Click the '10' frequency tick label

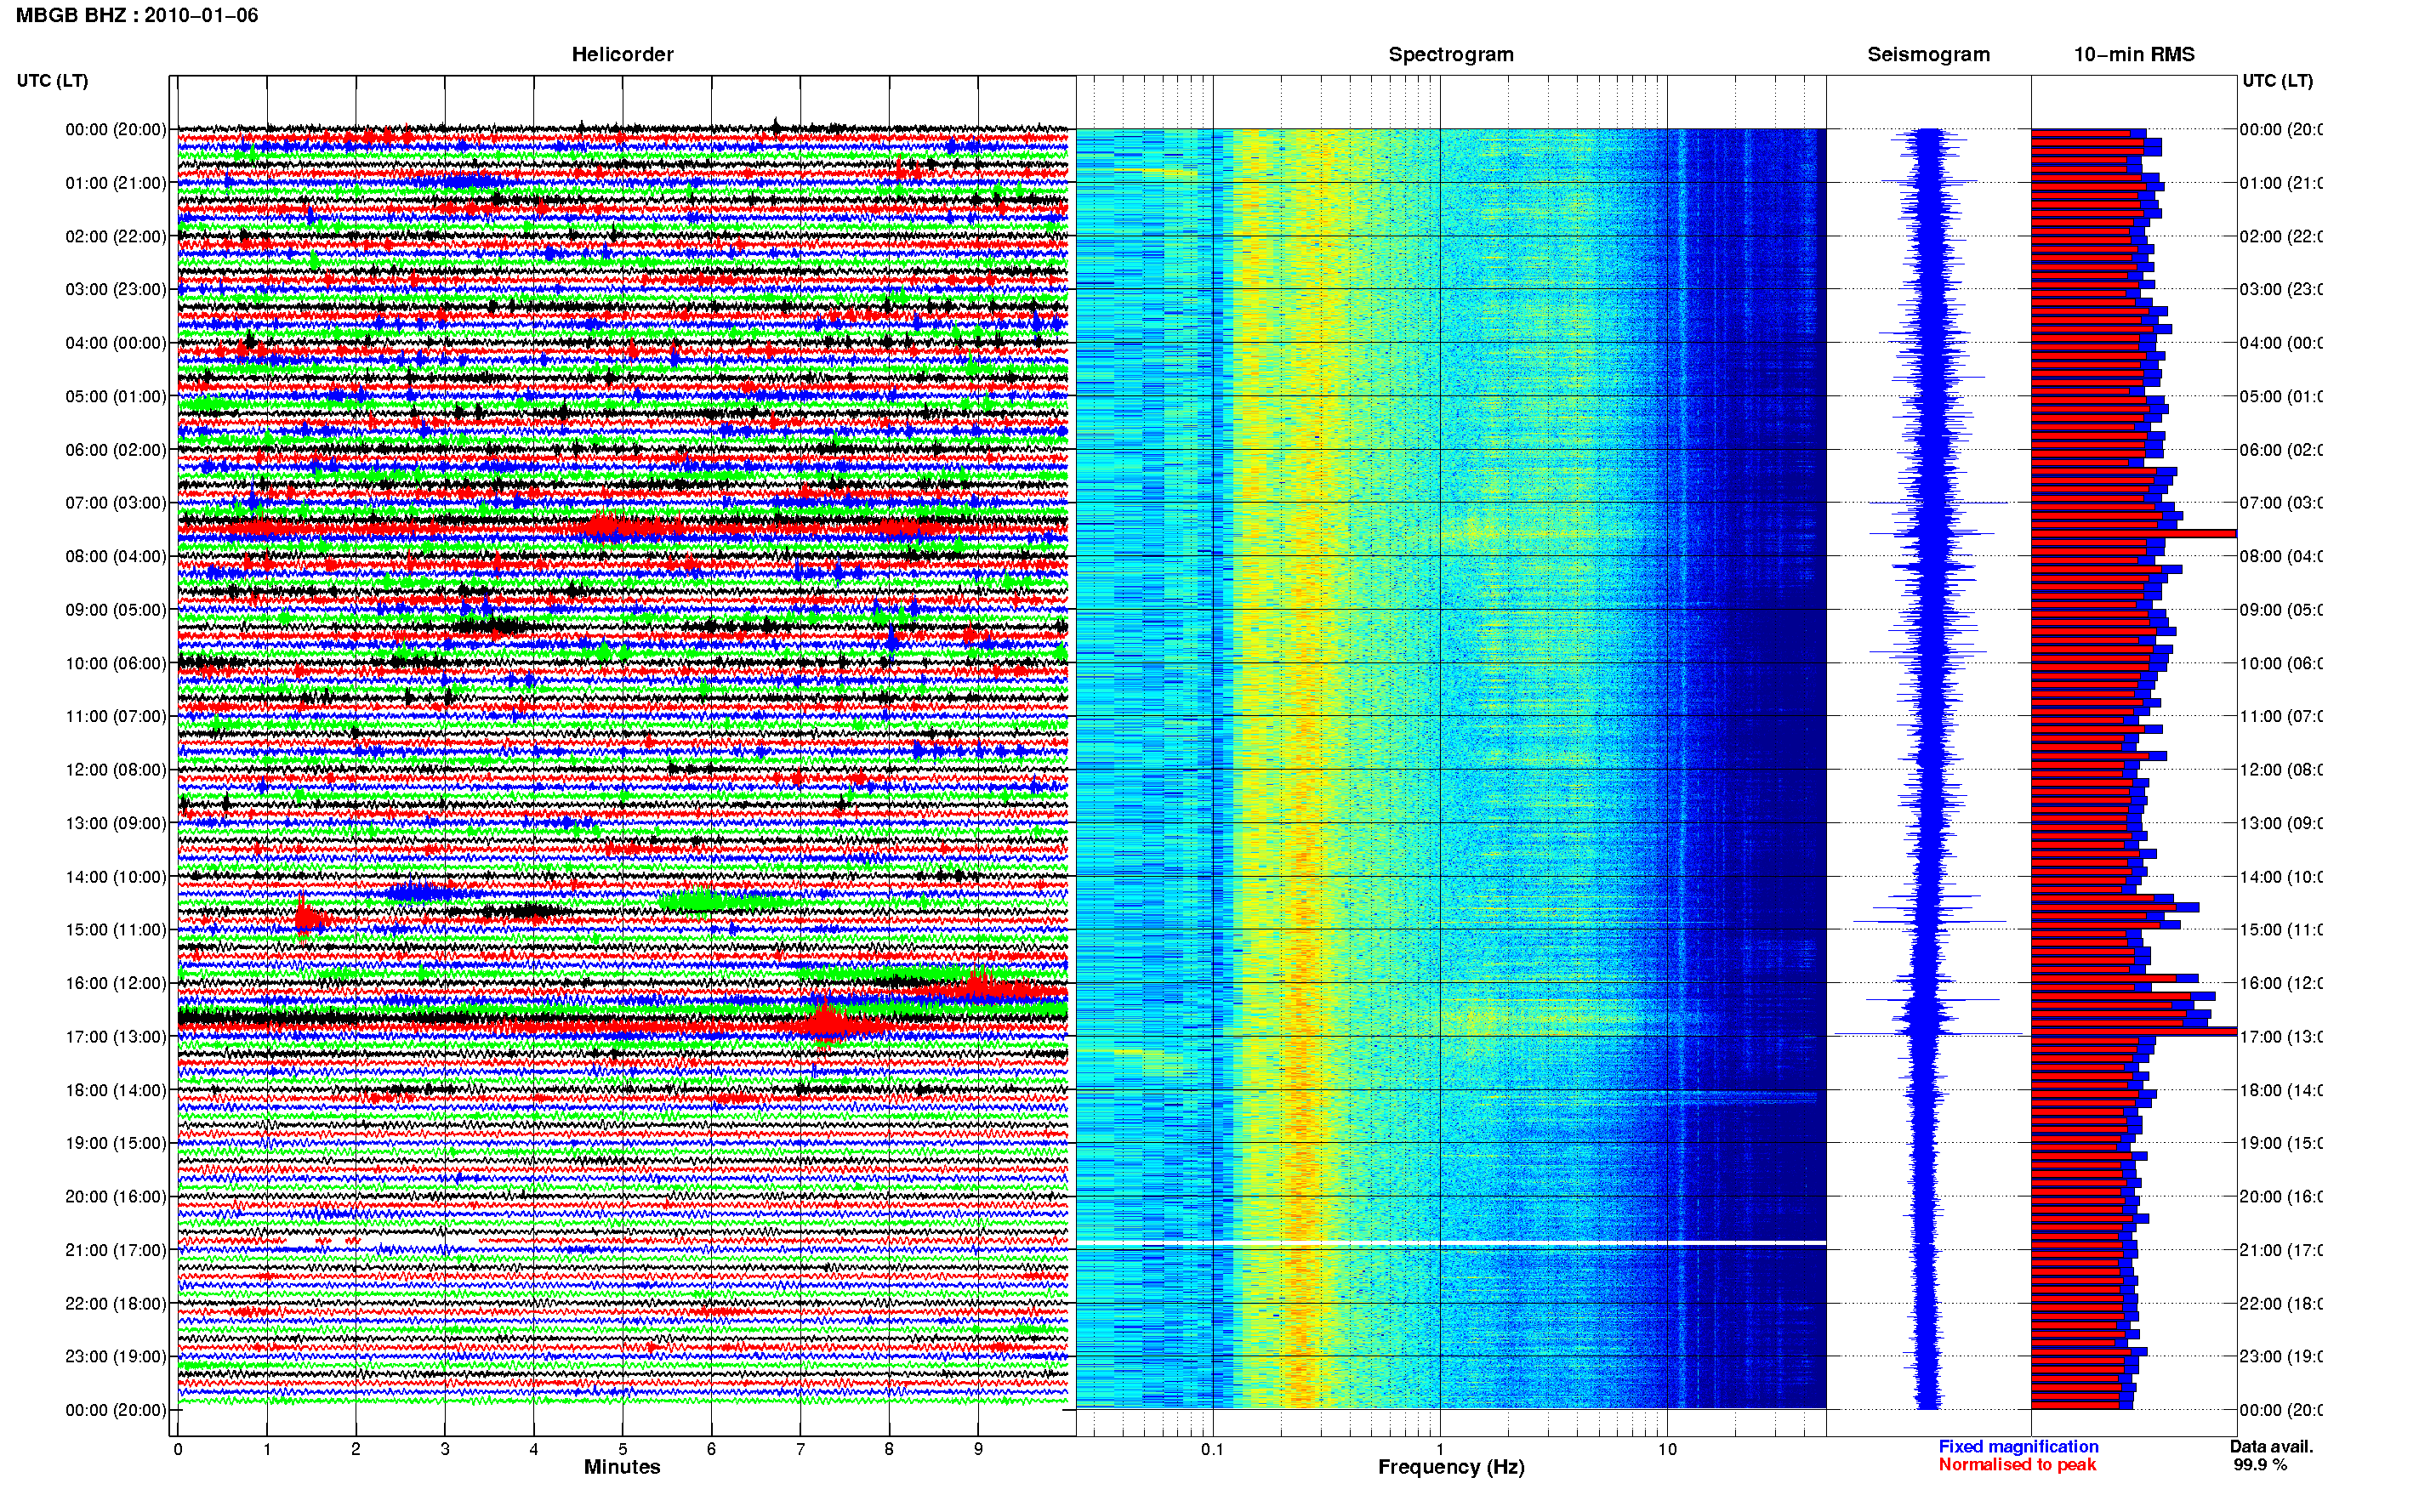pyautogui.click(x=1667, y=1449)
